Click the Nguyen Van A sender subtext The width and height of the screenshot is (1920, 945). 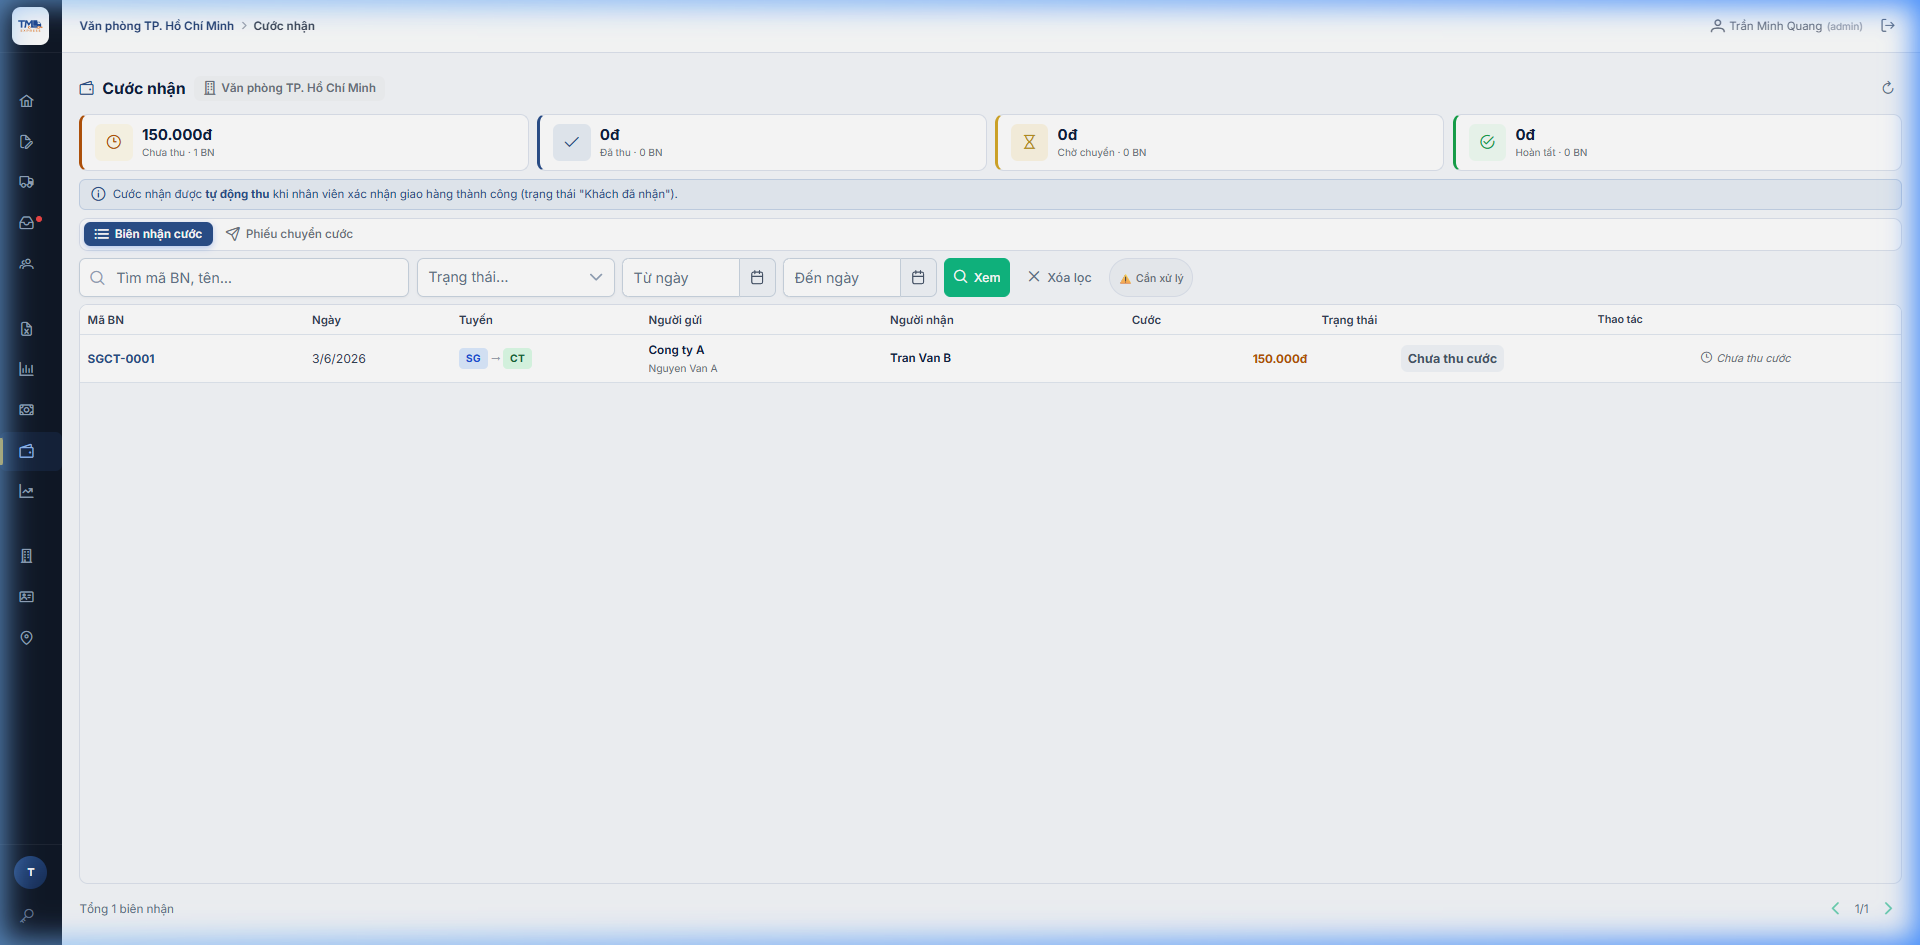tap(683, 369)
